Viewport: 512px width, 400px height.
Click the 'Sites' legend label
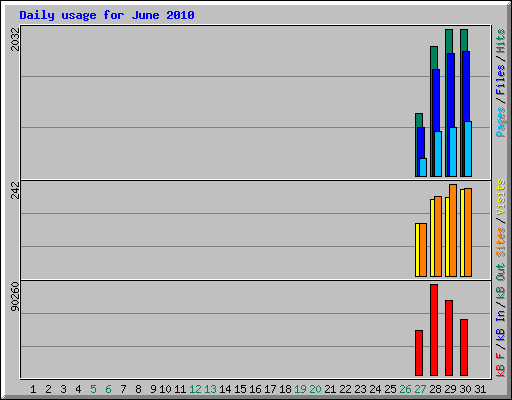click(500, 242)
